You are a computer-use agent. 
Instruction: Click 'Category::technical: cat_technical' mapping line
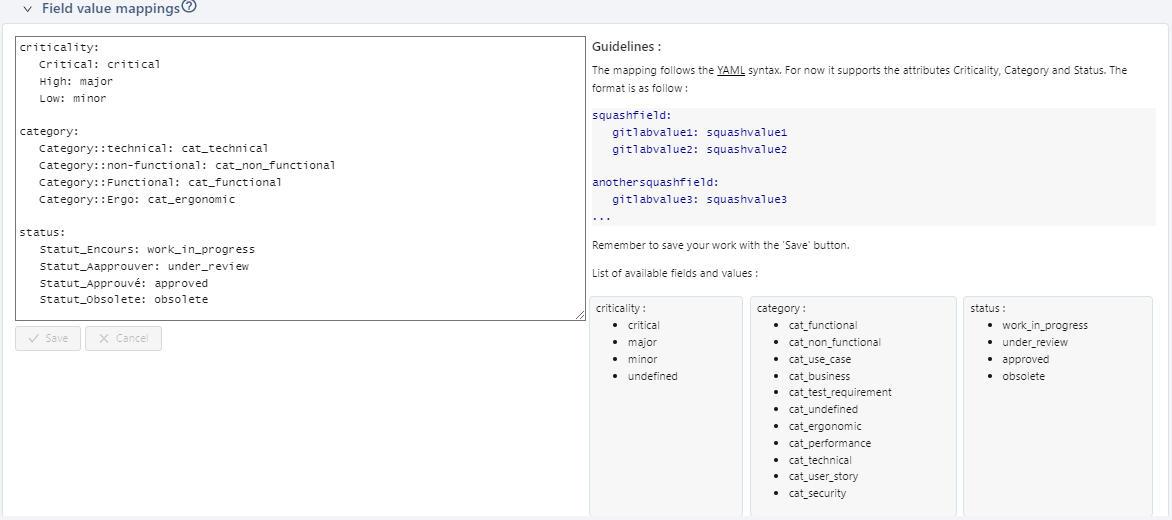click(x=153, y=148)
